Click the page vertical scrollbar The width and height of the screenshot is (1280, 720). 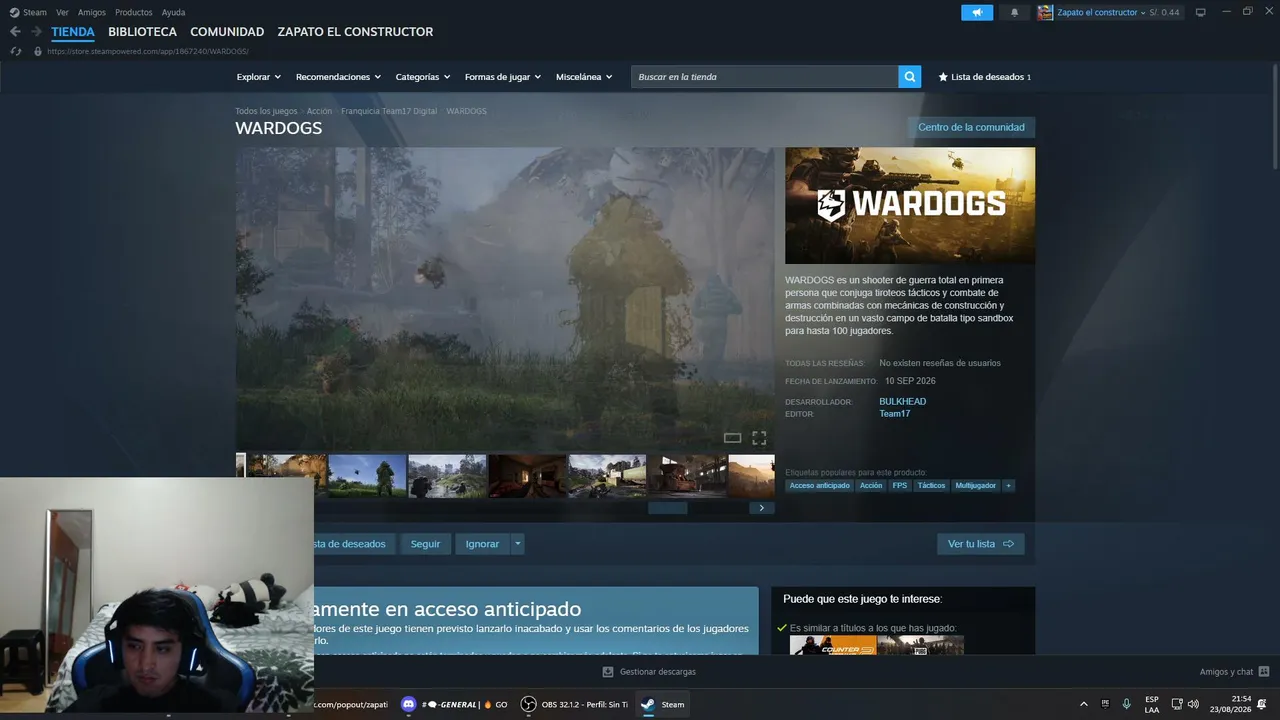point(1274,118)
